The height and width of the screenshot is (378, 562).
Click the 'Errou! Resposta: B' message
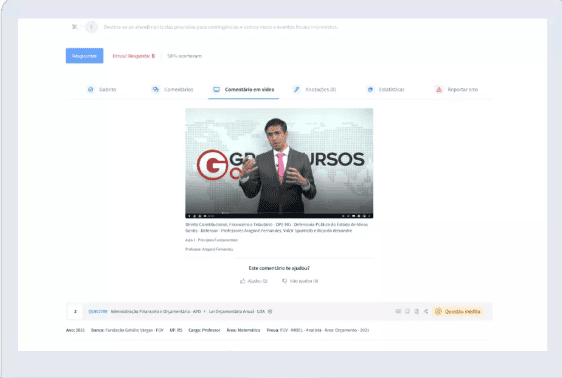134,56
